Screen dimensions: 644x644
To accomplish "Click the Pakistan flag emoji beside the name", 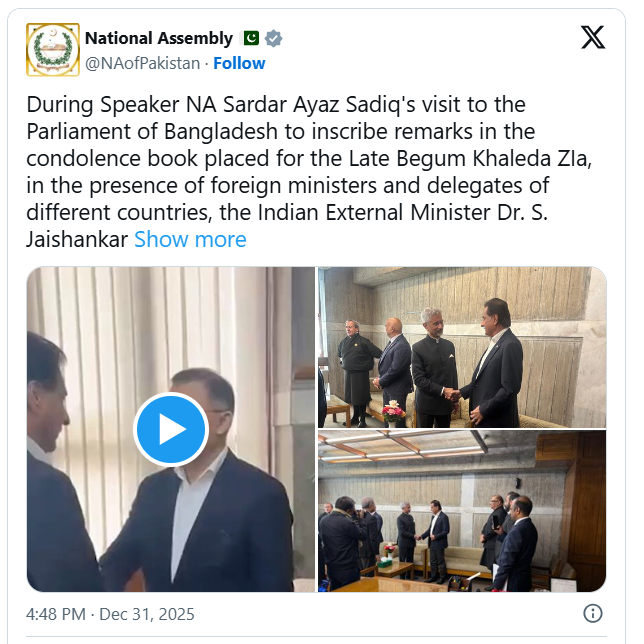I will tap(250, 39).
